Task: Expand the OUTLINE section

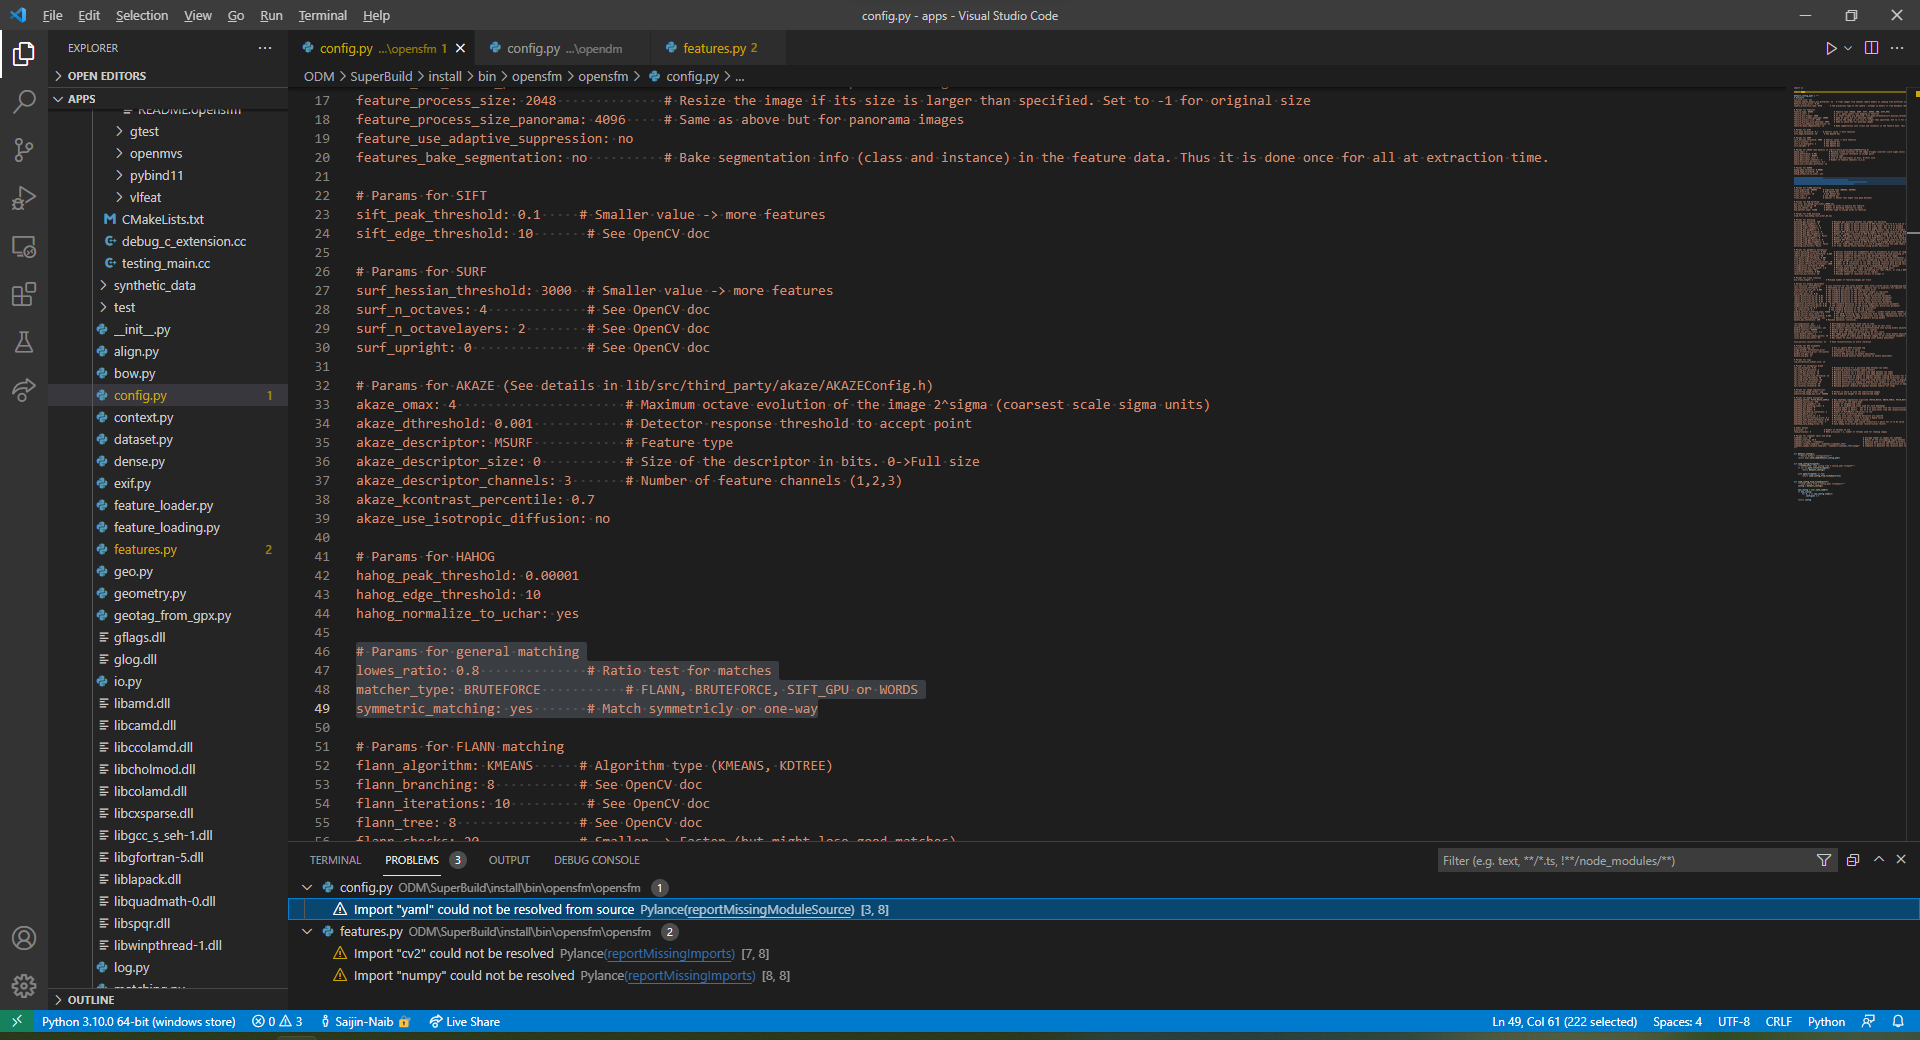Action: click(91, 999)
